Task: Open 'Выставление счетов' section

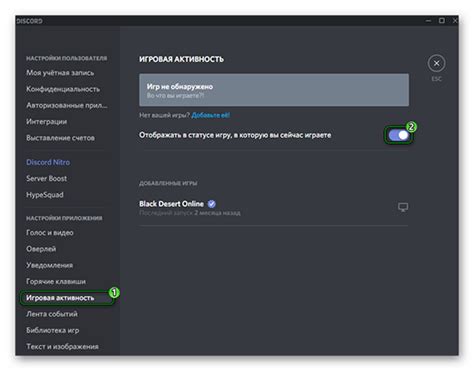Action: pos(60,138)
